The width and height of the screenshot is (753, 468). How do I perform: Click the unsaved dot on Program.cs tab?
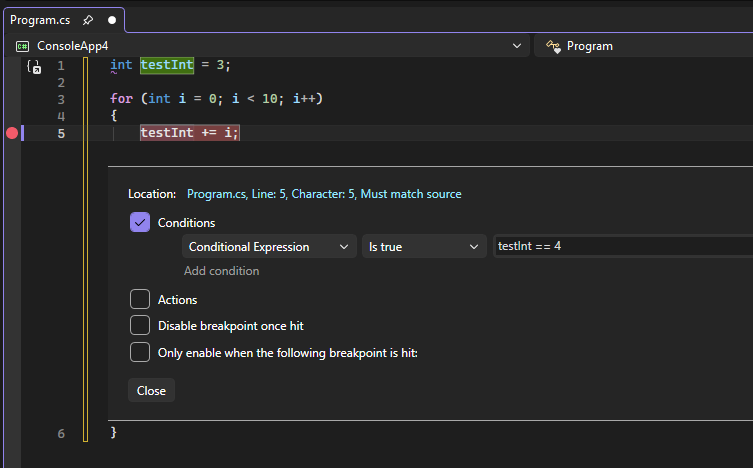pos(111,20)
